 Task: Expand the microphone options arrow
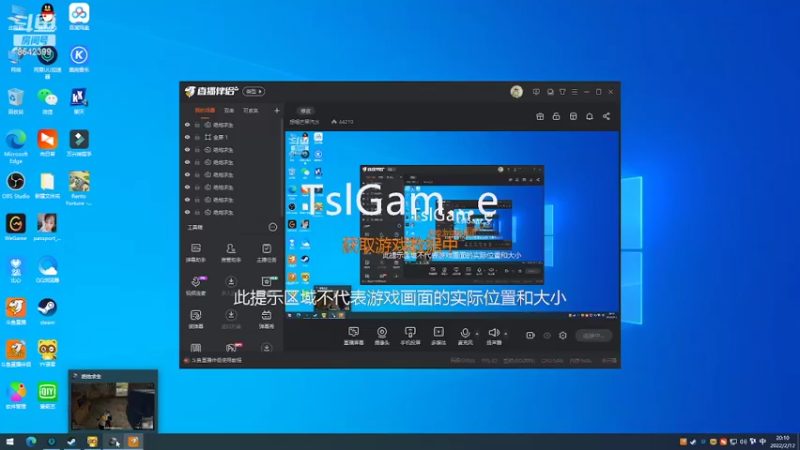pyautogui.click(x=477, y=334)
